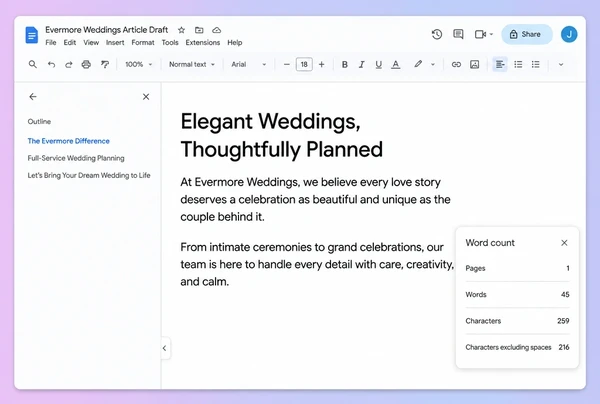Check the cloud save status icon
The image size is (600, 404).
pyautogui.click(x=217, y=30)
